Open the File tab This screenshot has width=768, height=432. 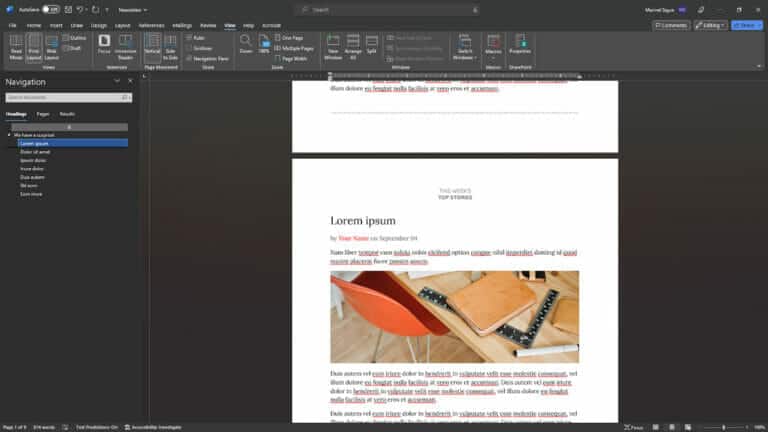12,25
